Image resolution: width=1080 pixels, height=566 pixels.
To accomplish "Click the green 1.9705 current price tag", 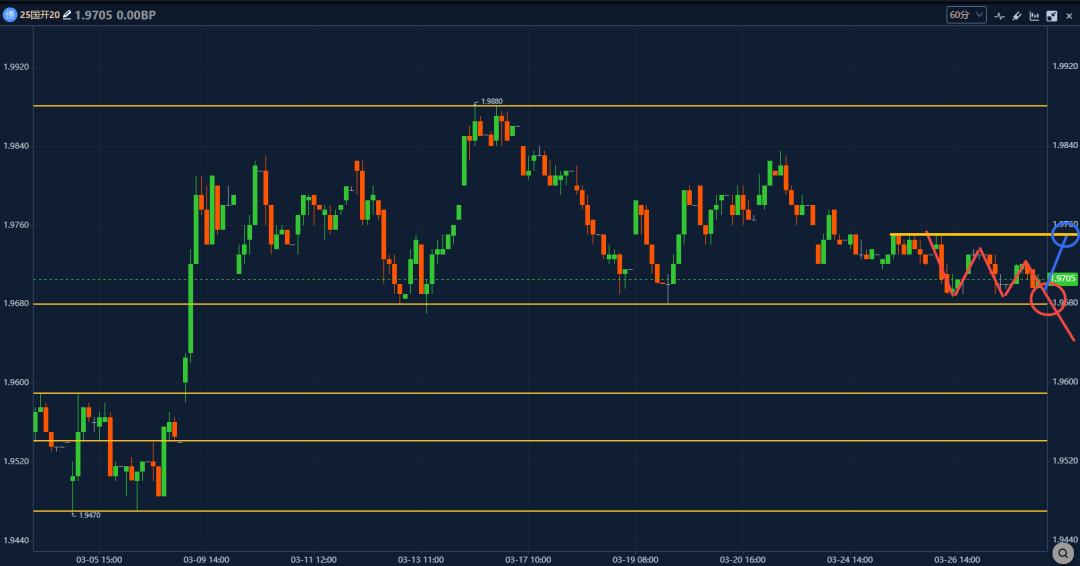I will pos(1062,279).
